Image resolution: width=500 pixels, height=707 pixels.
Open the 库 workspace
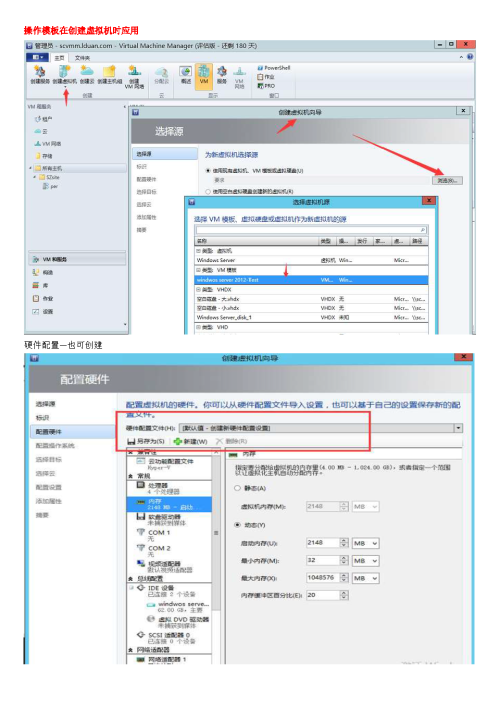coord(41,285)
